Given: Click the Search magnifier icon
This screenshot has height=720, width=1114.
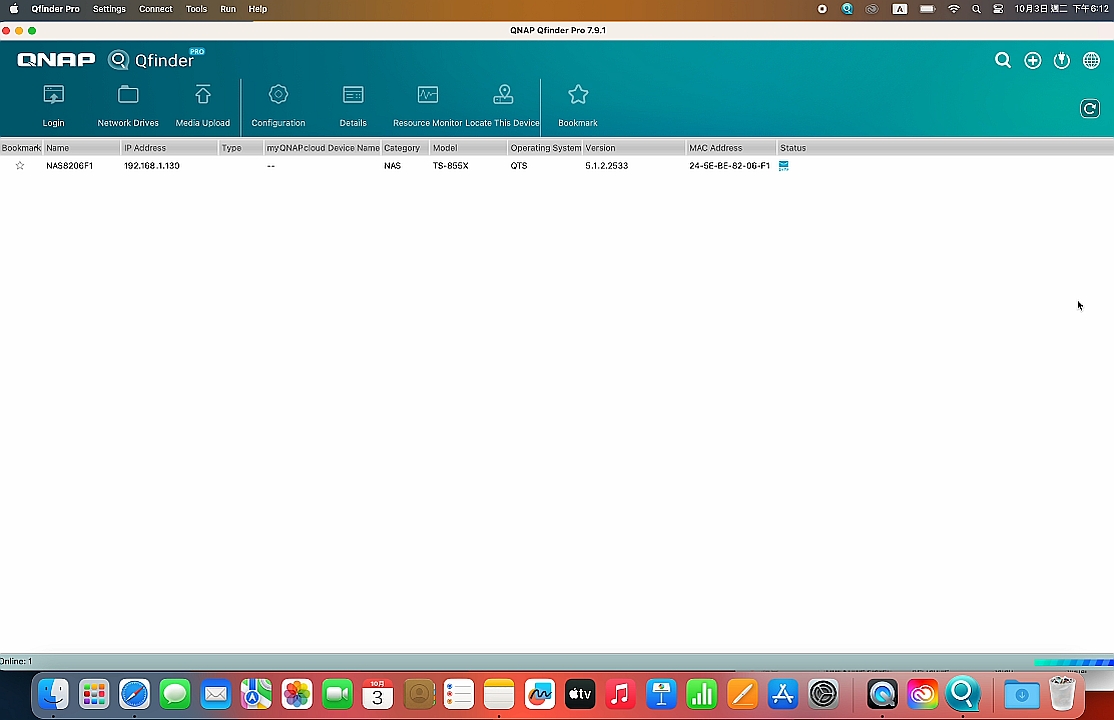Looking at the screenshot, I should click(1002, 60).
